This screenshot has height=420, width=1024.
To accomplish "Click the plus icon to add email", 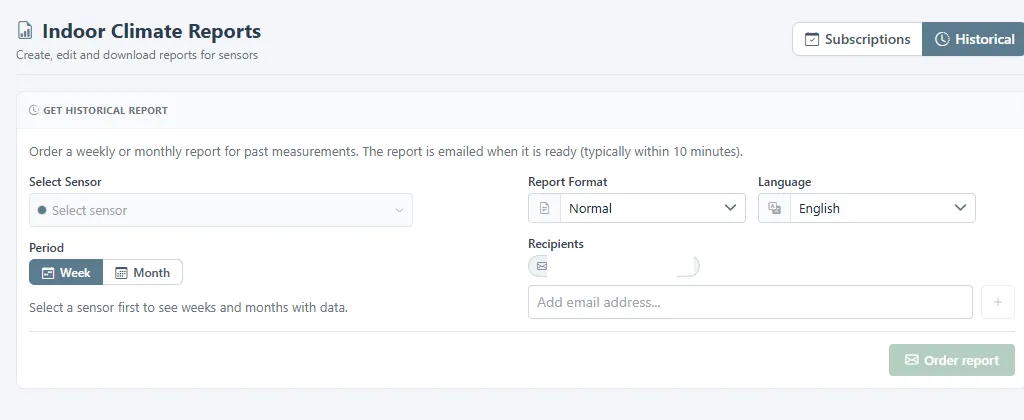I will click(998, 302).
